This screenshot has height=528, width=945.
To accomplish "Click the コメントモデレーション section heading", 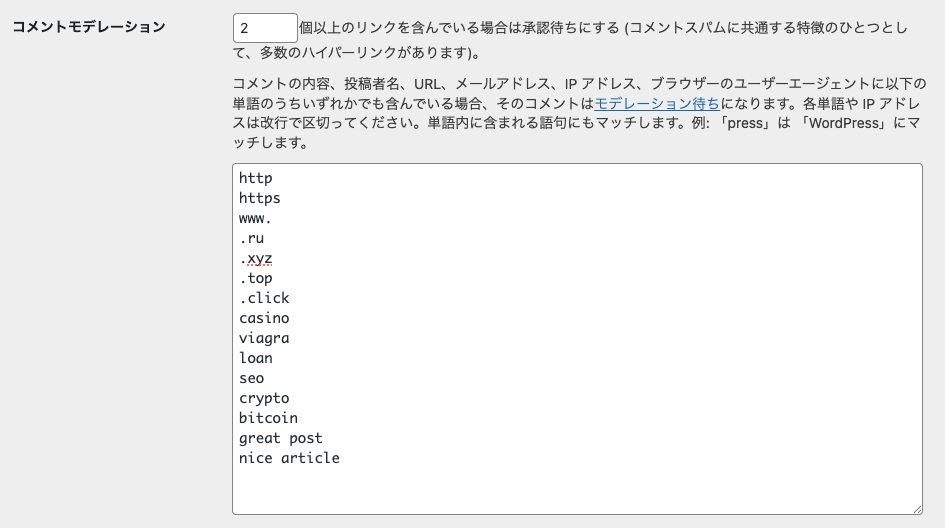I will pyautogui.click(x=88, y=26).
